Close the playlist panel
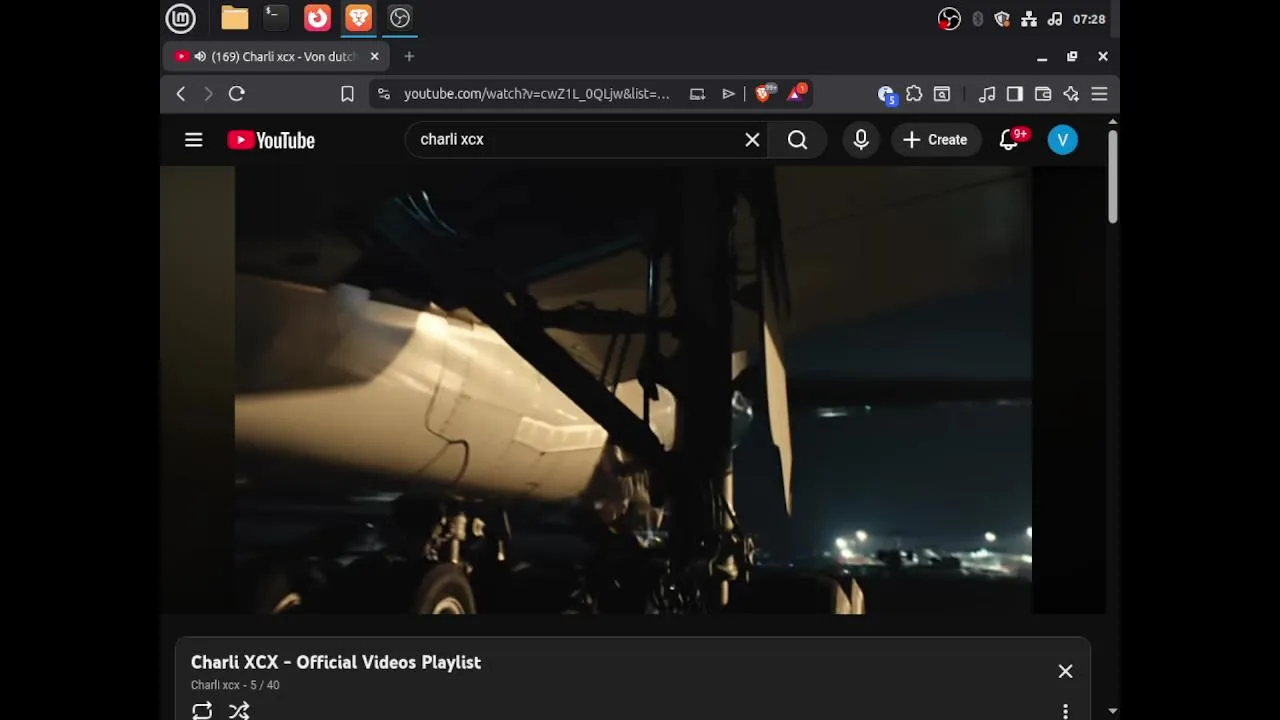The height and width of the screenshot is (720, 1280). (1065, 671)
